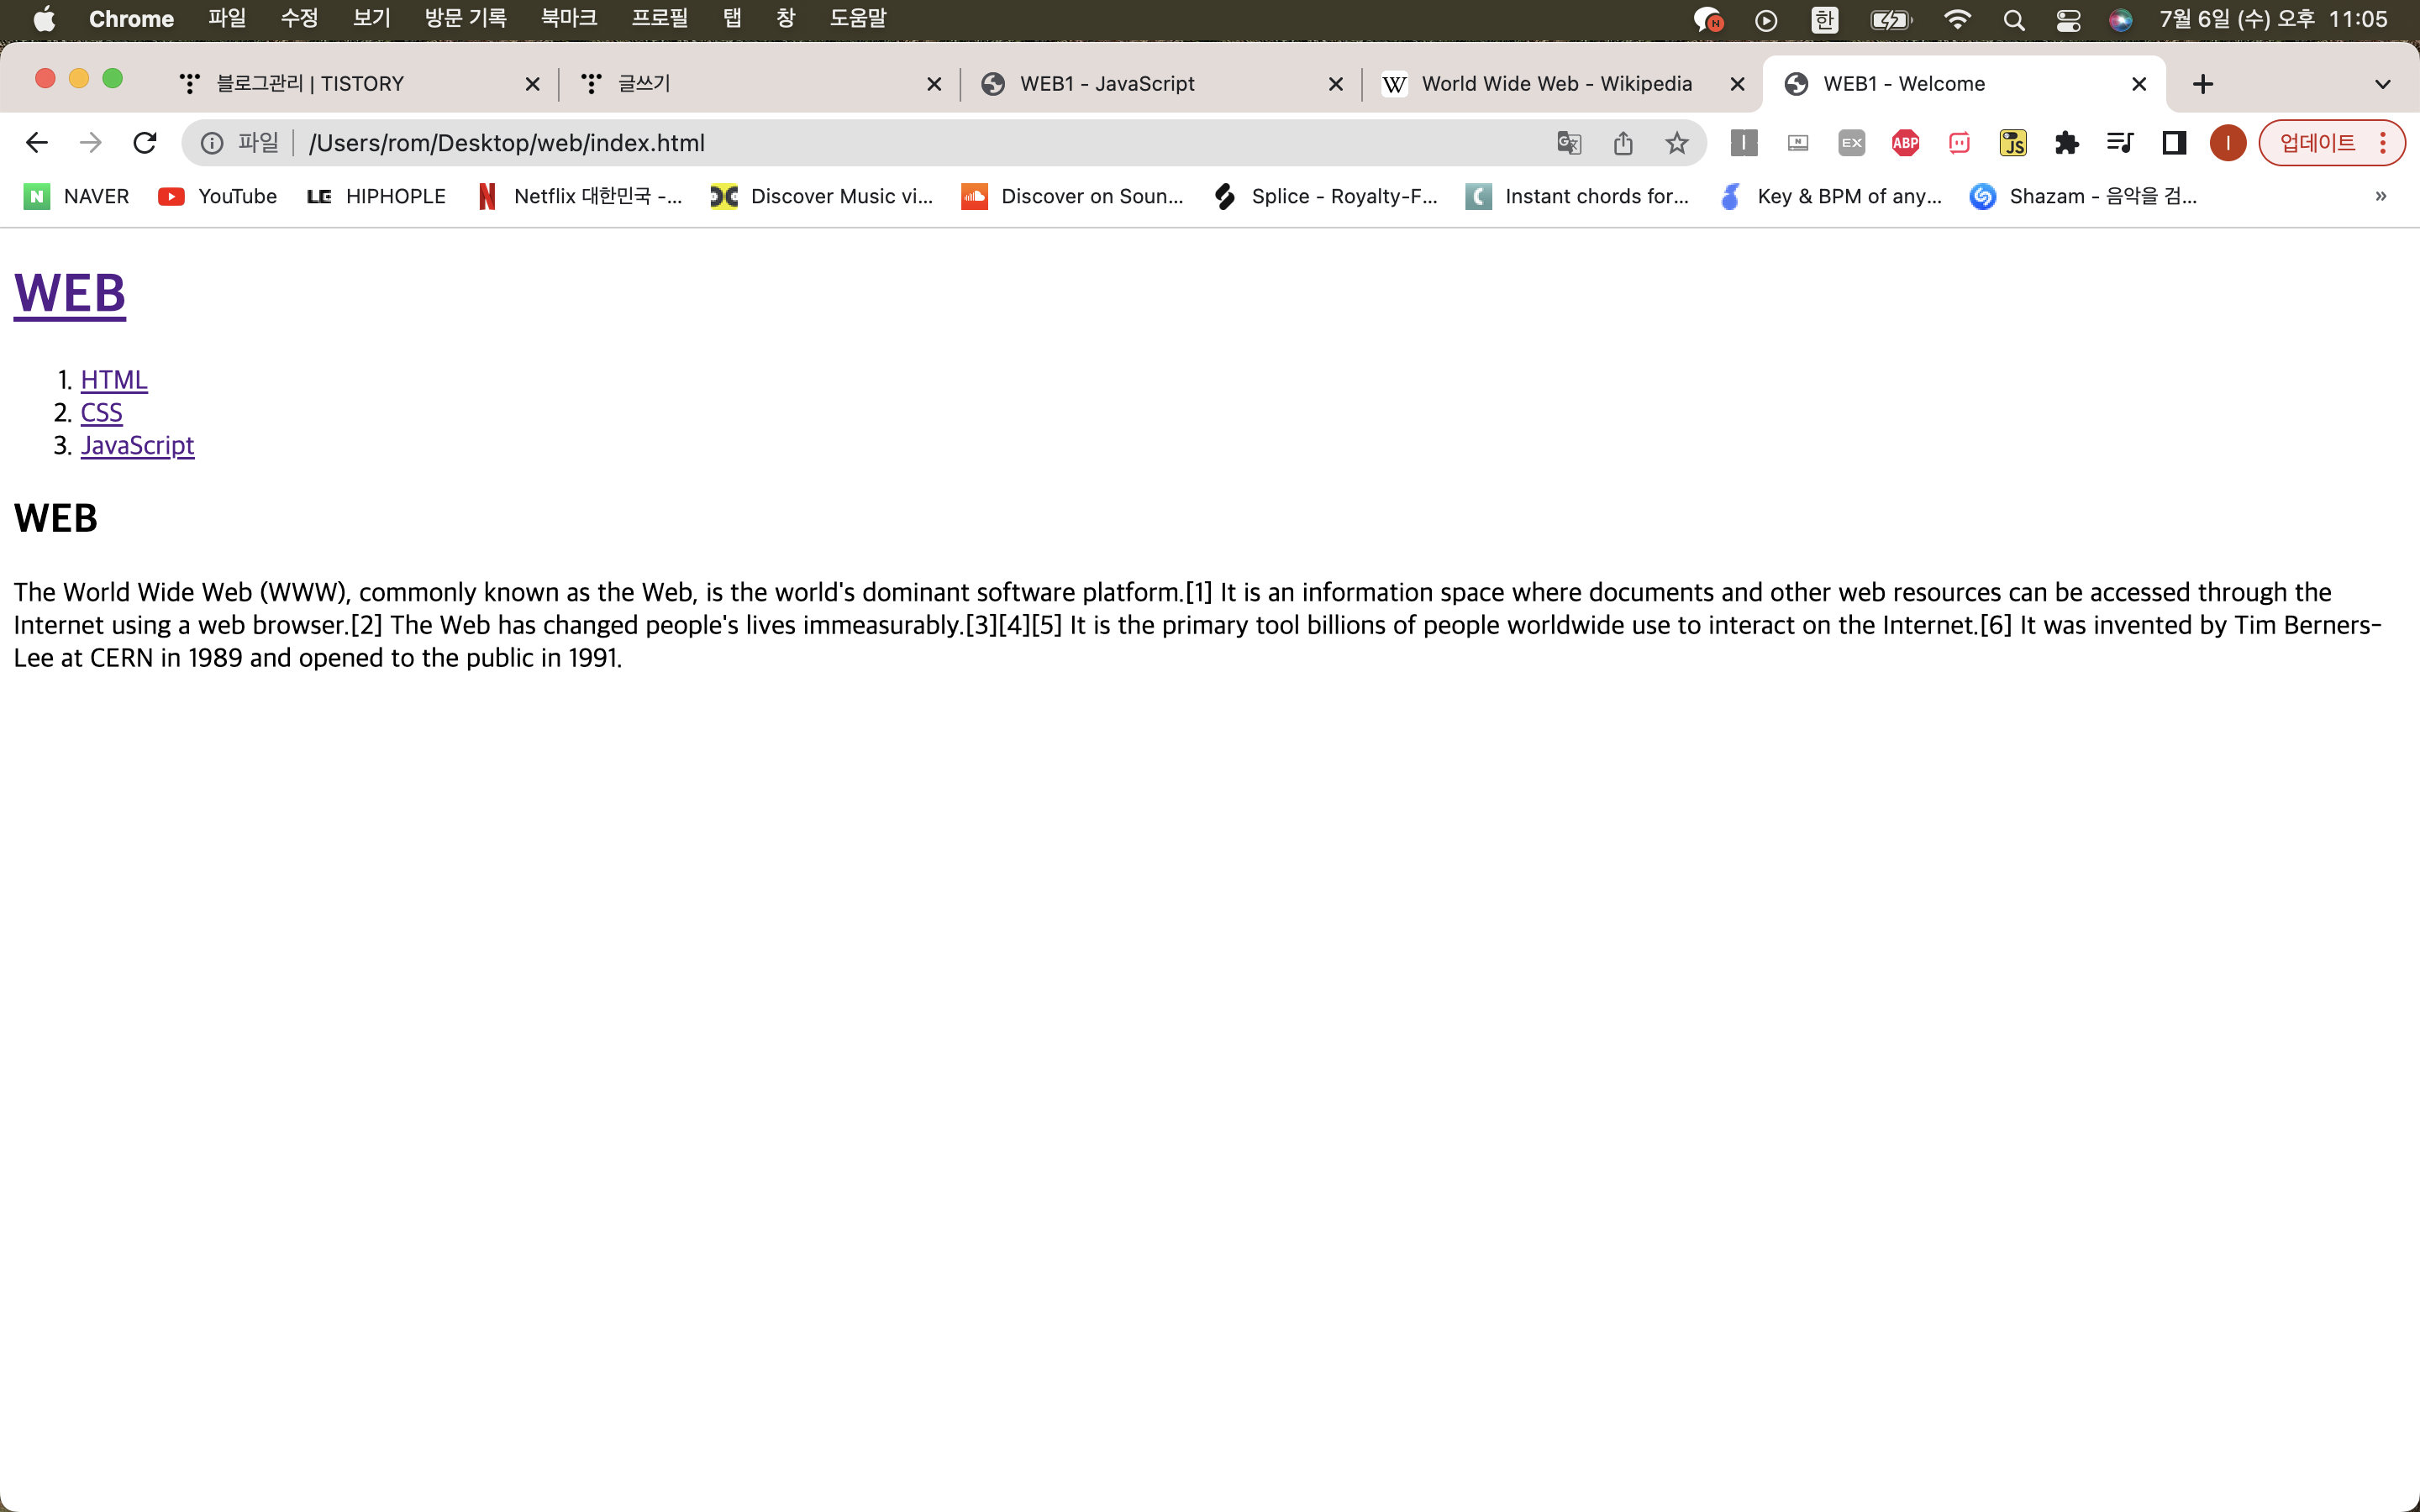The image size is (2420, 1512).
Task: Open the Extensions puzzle icon
Action: [x=2067, y=143]
